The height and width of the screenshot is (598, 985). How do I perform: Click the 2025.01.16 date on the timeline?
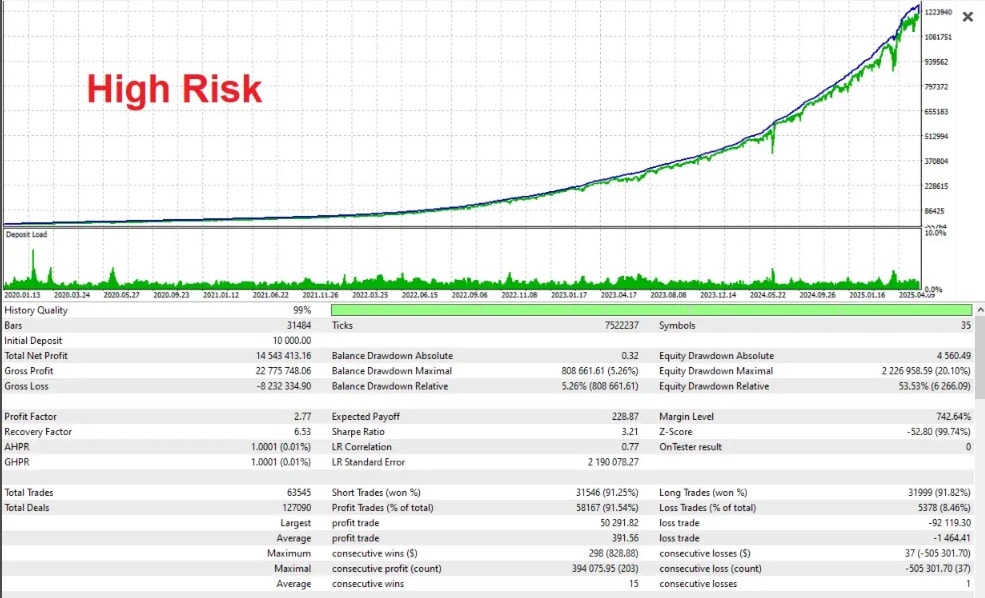(867, 295)
